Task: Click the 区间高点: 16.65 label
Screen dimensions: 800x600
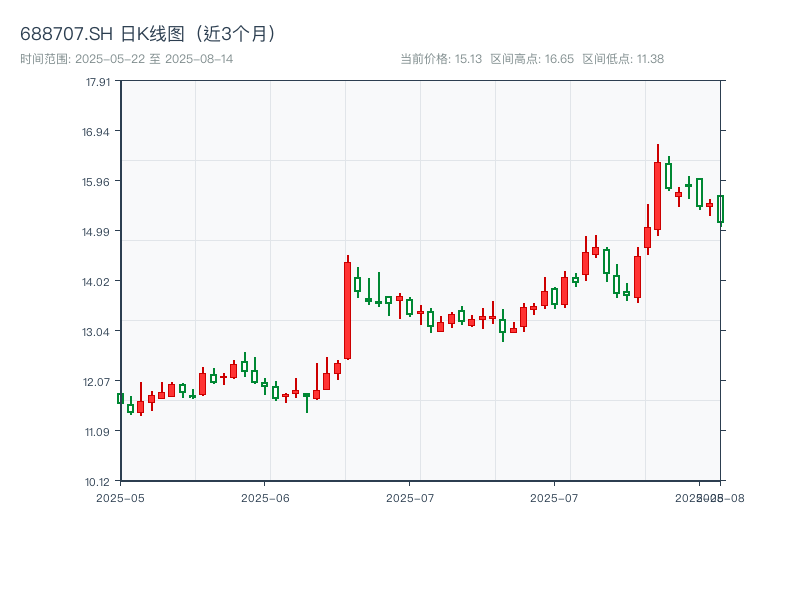Action: [532, 59]
